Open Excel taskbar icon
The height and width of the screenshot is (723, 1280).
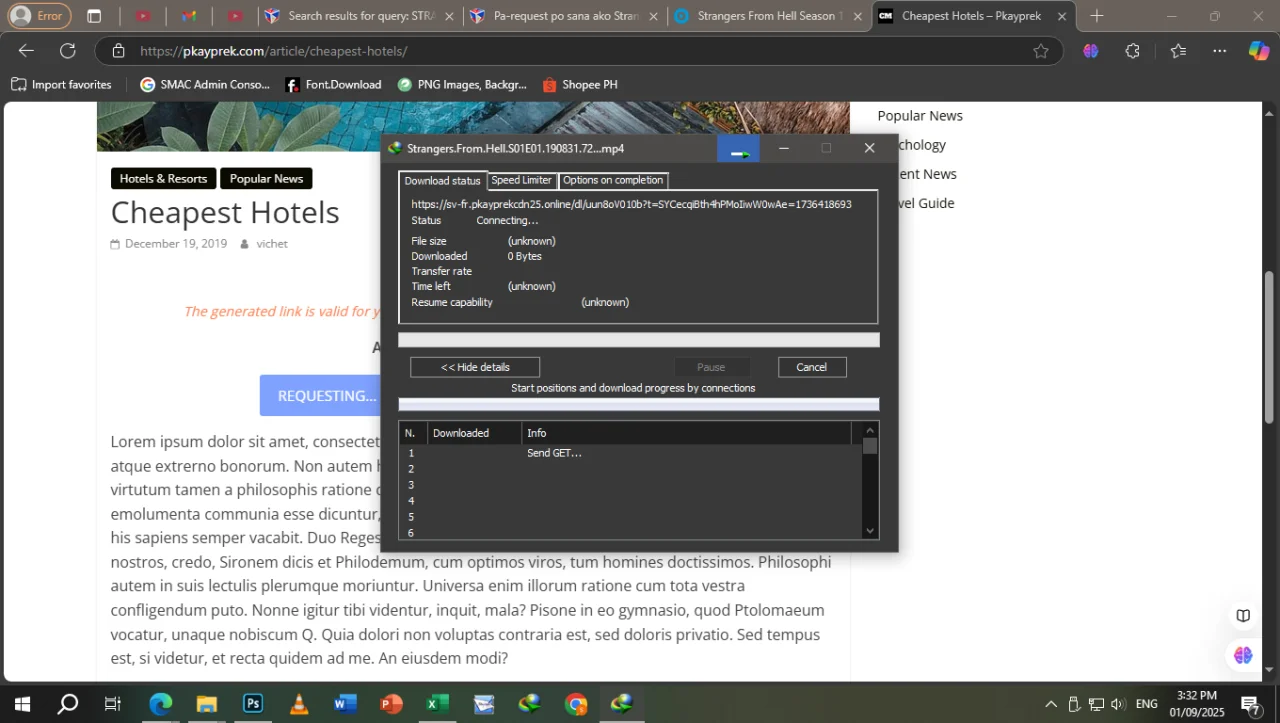pyautogui.click(x=437, y=704)
